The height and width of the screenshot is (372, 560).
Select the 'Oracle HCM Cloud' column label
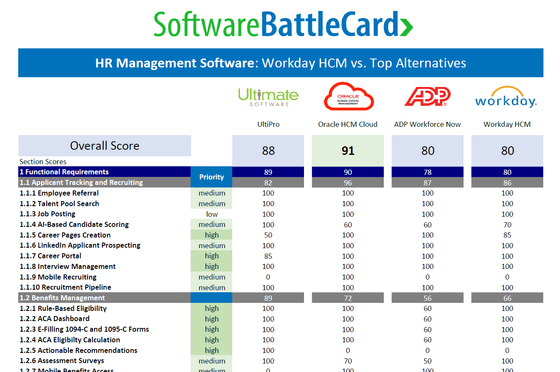(x=348, y=124)
